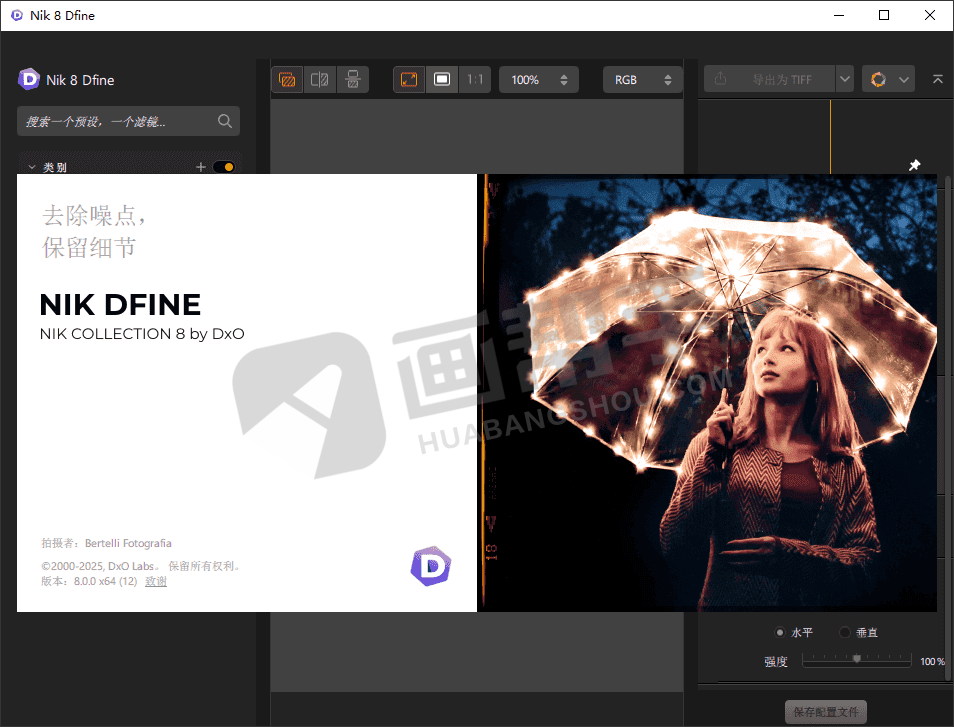This screenshot has height=727, width=954.
Task: Click the magnifier search icon
Action: point(225,121)
